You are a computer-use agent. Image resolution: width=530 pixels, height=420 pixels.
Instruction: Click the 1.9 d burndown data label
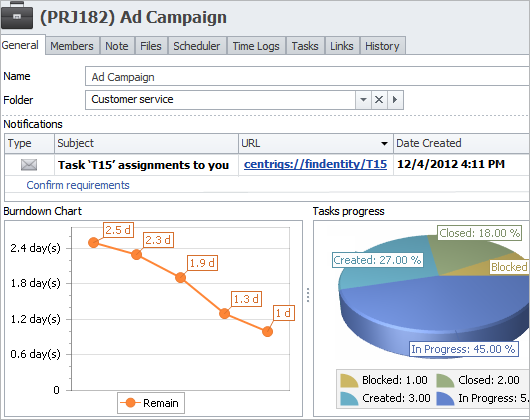point(202,263)
